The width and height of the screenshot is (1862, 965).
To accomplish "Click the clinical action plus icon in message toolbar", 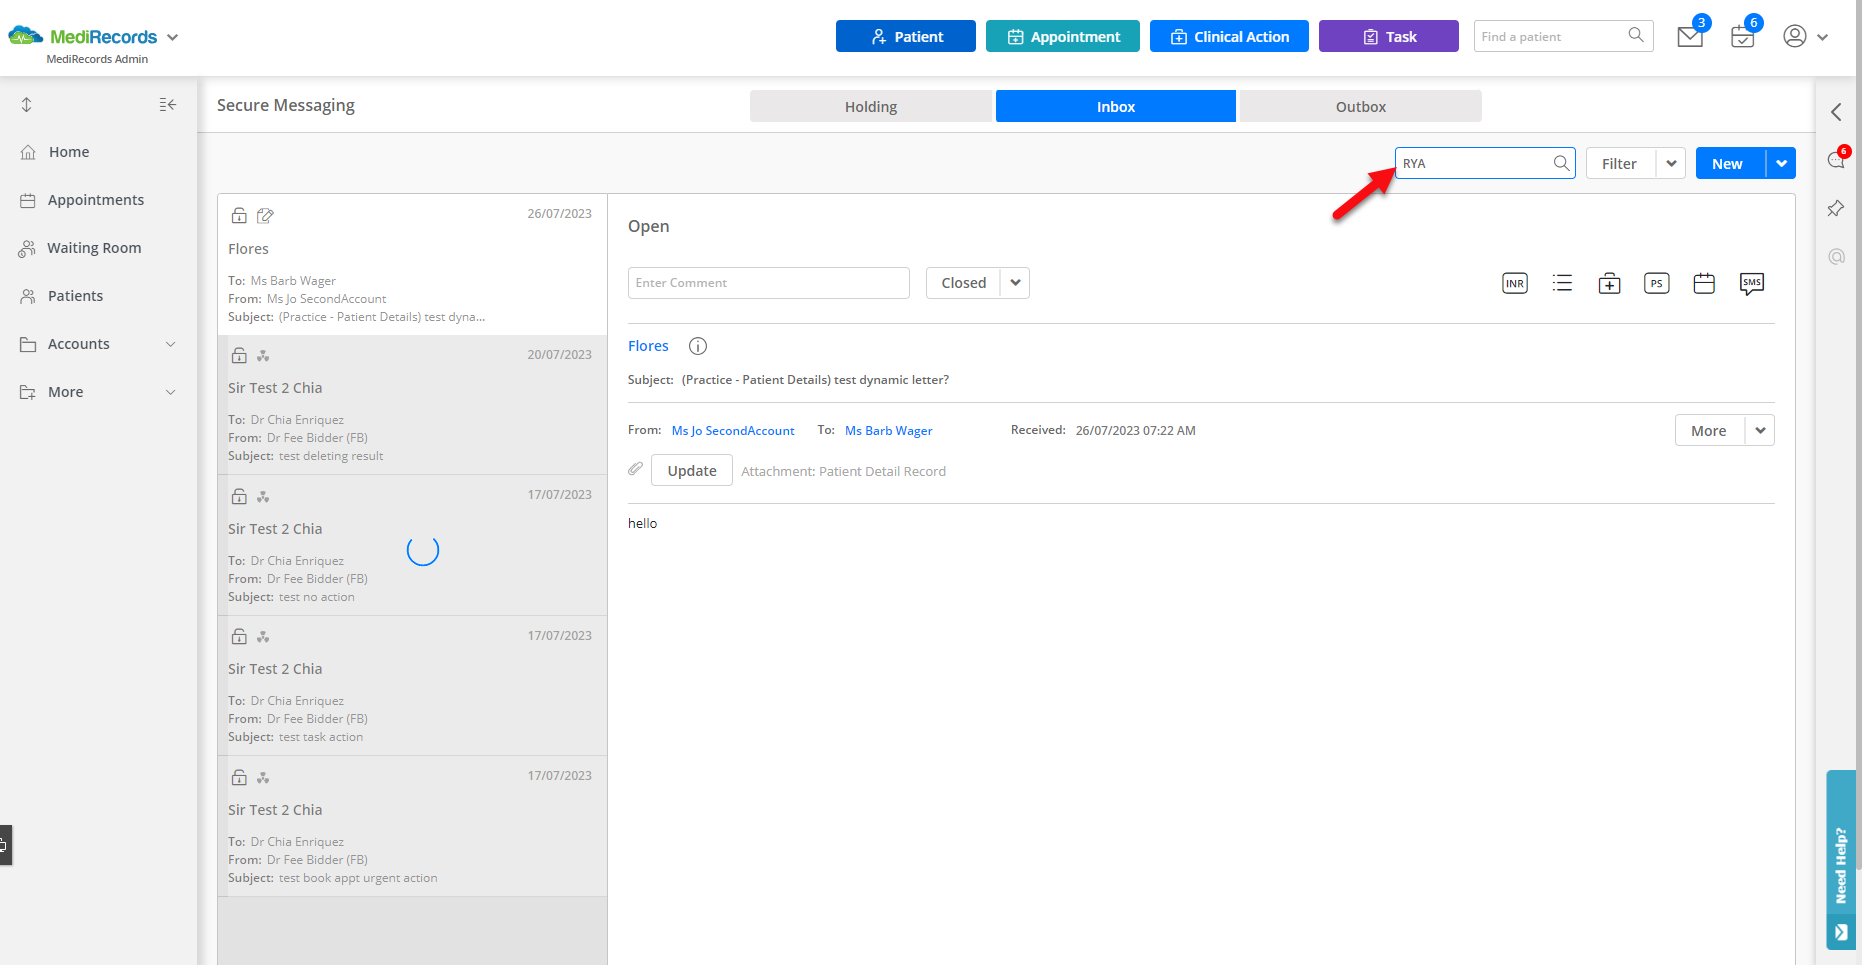I will coord(1609,284).
